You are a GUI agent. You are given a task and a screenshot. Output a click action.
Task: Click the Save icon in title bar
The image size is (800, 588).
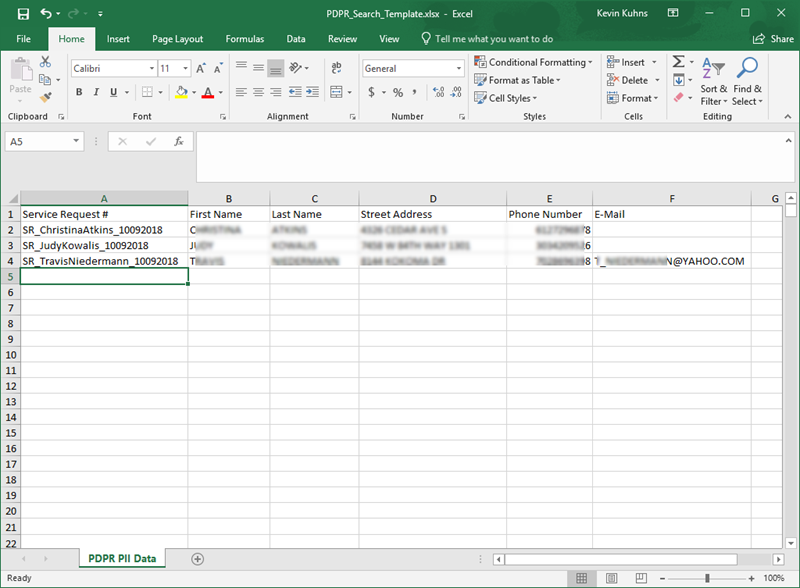(x=22, y=15)
